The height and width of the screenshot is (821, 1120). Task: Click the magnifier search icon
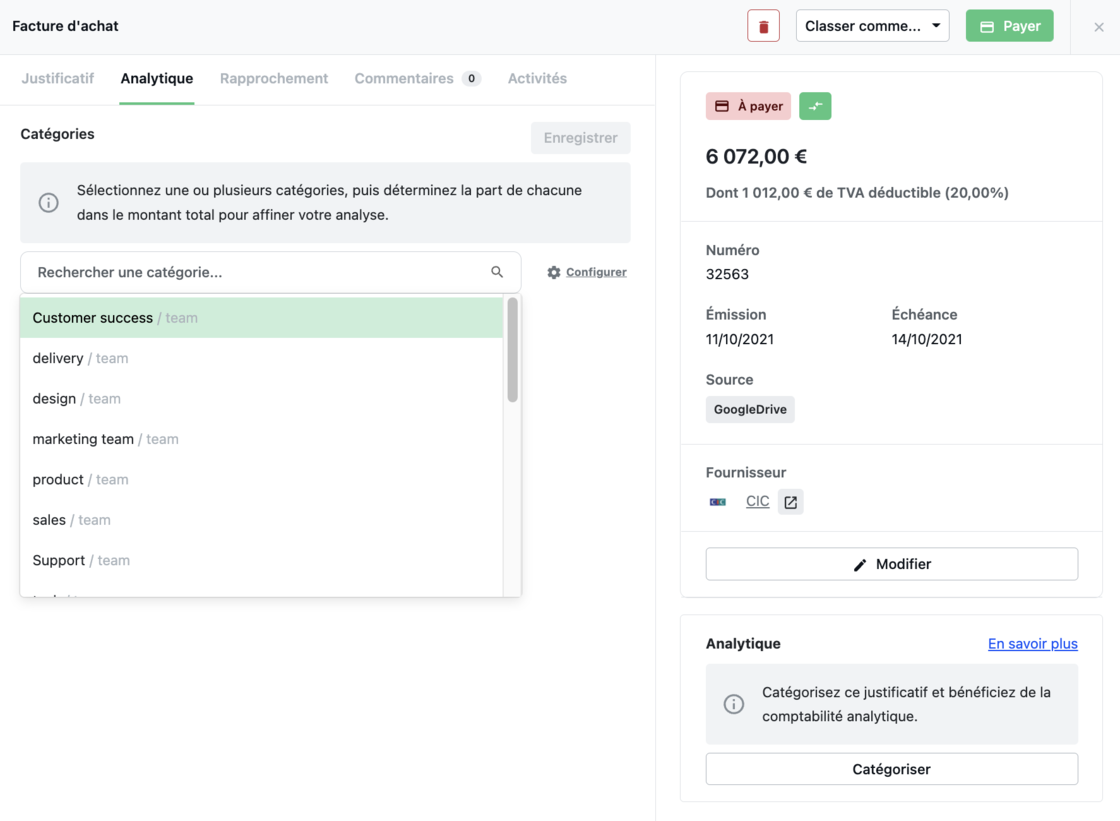coord(497,272)
